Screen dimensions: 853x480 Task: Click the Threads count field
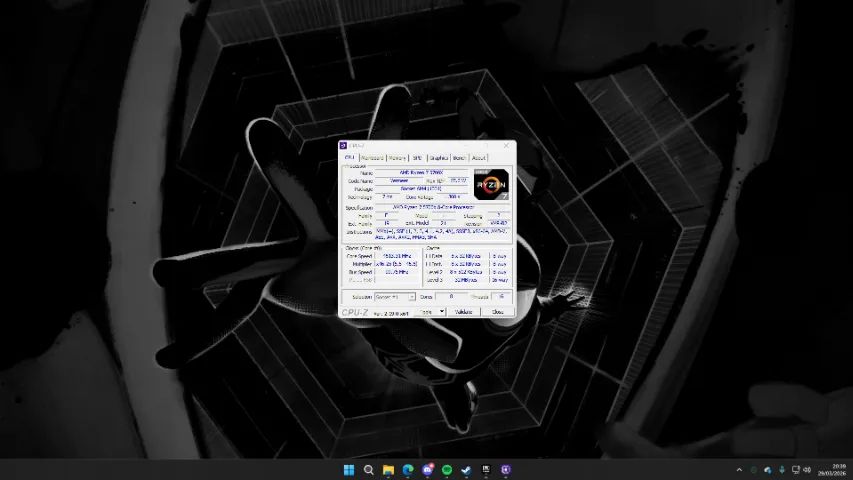tap(501, 297)
